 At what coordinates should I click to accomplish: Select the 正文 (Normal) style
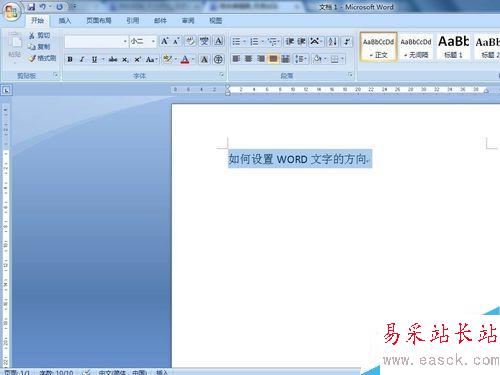pos(378,47)
